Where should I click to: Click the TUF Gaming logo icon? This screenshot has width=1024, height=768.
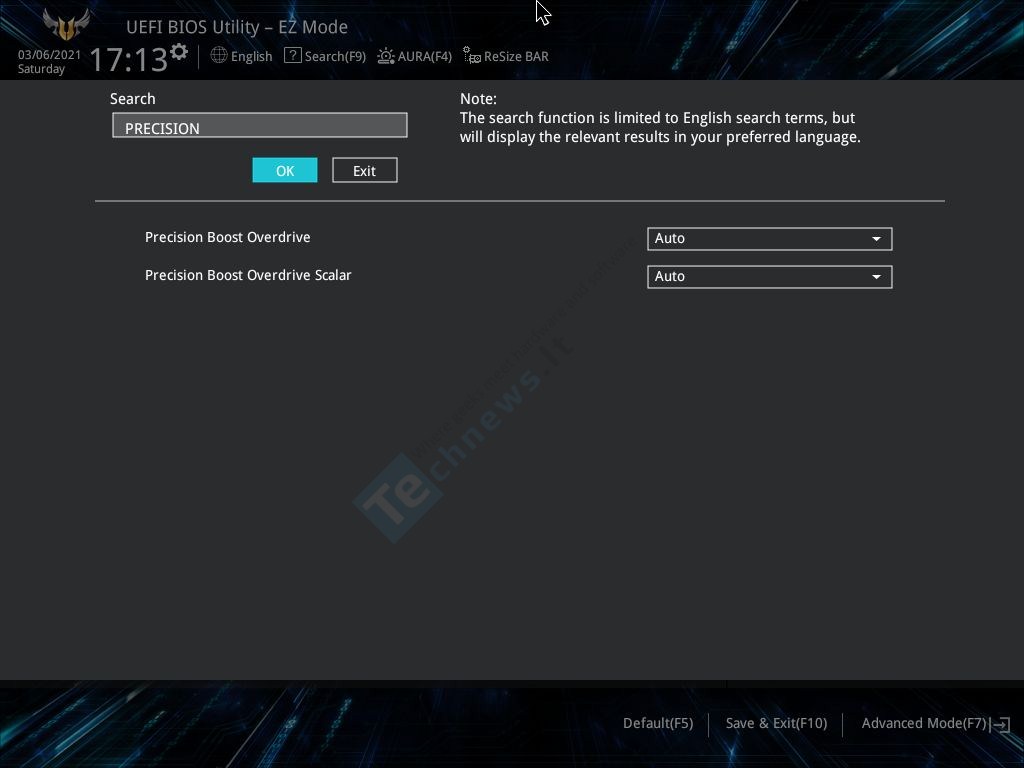(66, 24)
